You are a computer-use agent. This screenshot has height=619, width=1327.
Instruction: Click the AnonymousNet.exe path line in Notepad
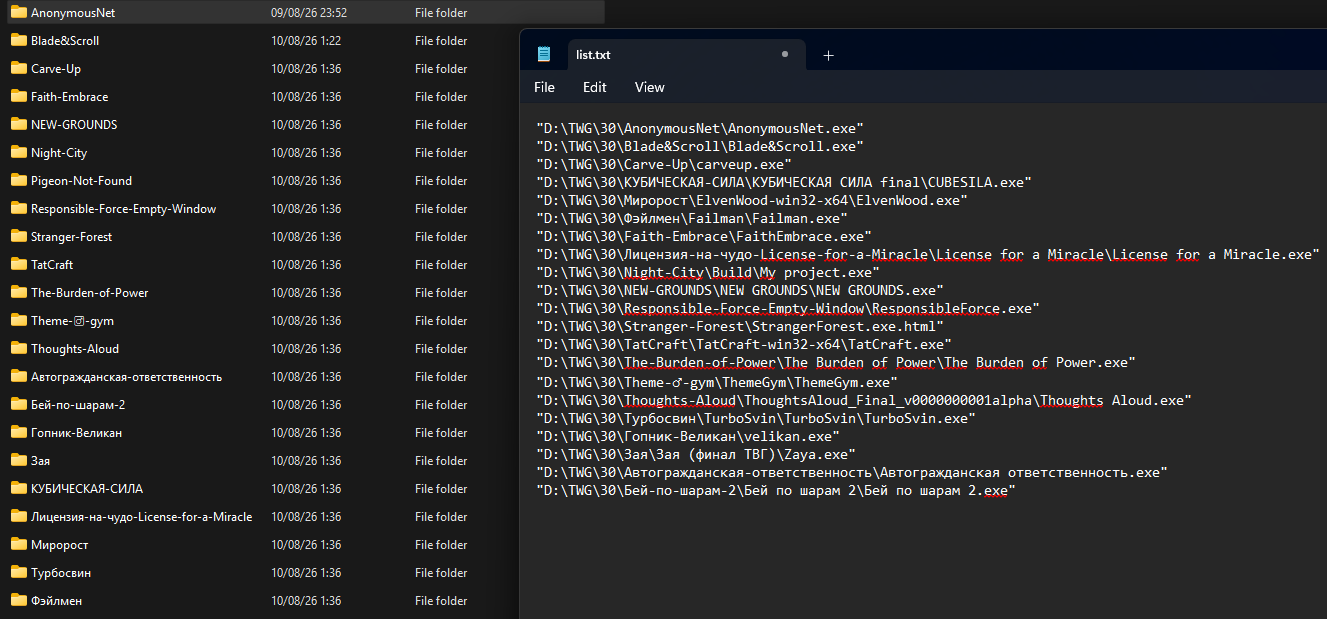point(699,129)
